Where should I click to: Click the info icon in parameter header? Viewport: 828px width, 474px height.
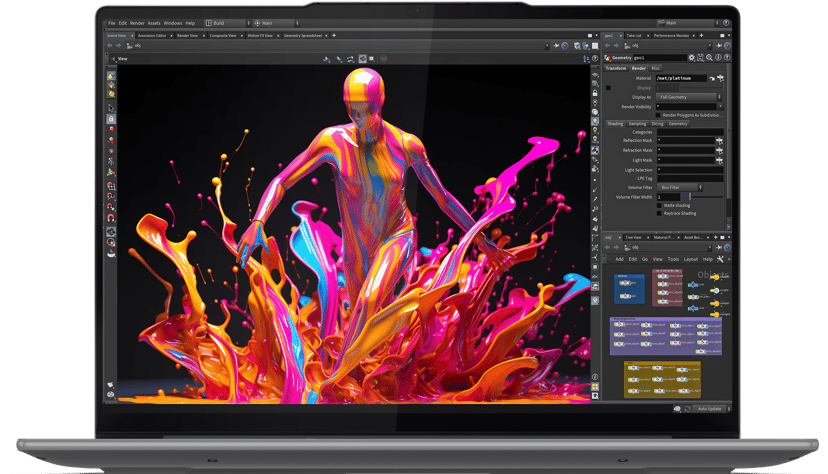pyautogui.click(x=718, y=58)
